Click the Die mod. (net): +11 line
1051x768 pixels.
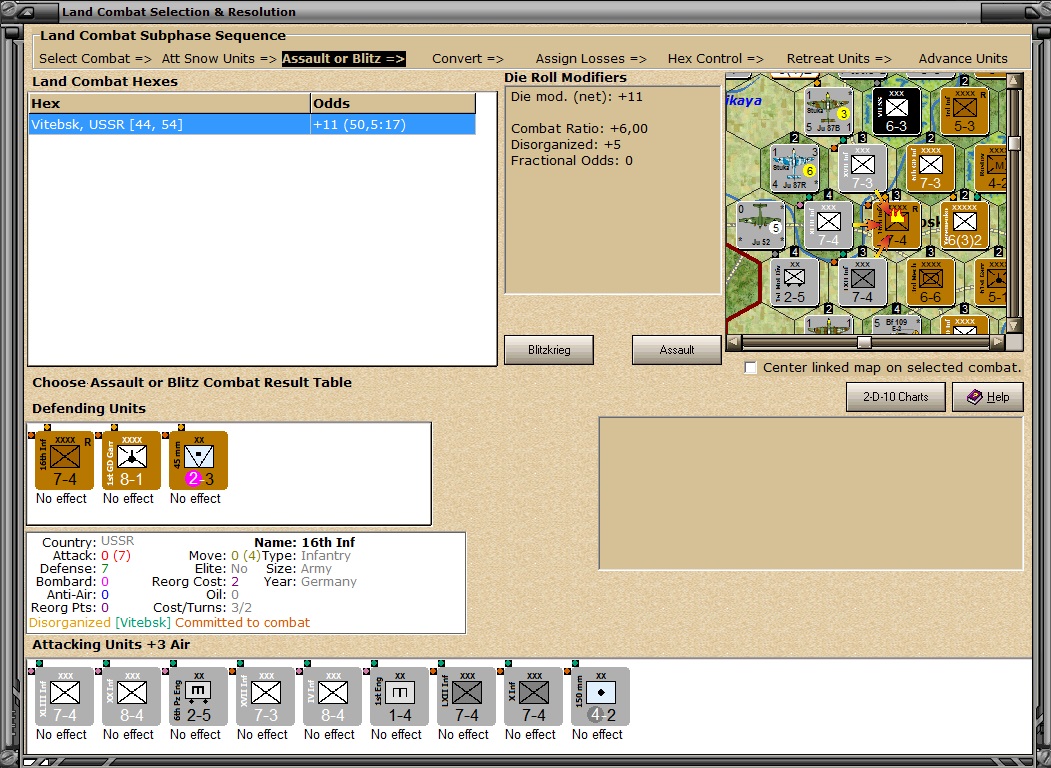click(x=576, y=97)
